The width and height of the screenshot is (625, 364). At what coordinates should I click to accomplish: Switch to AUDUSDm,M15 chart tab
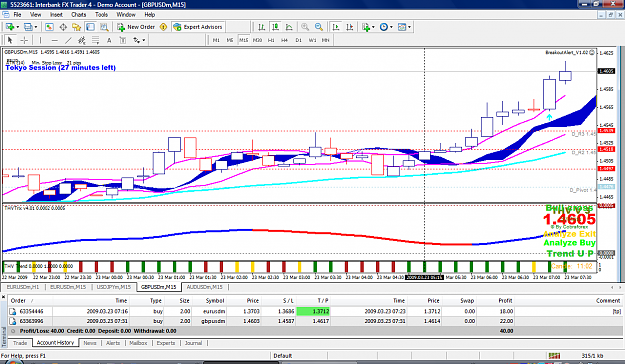tap(204, 287)
